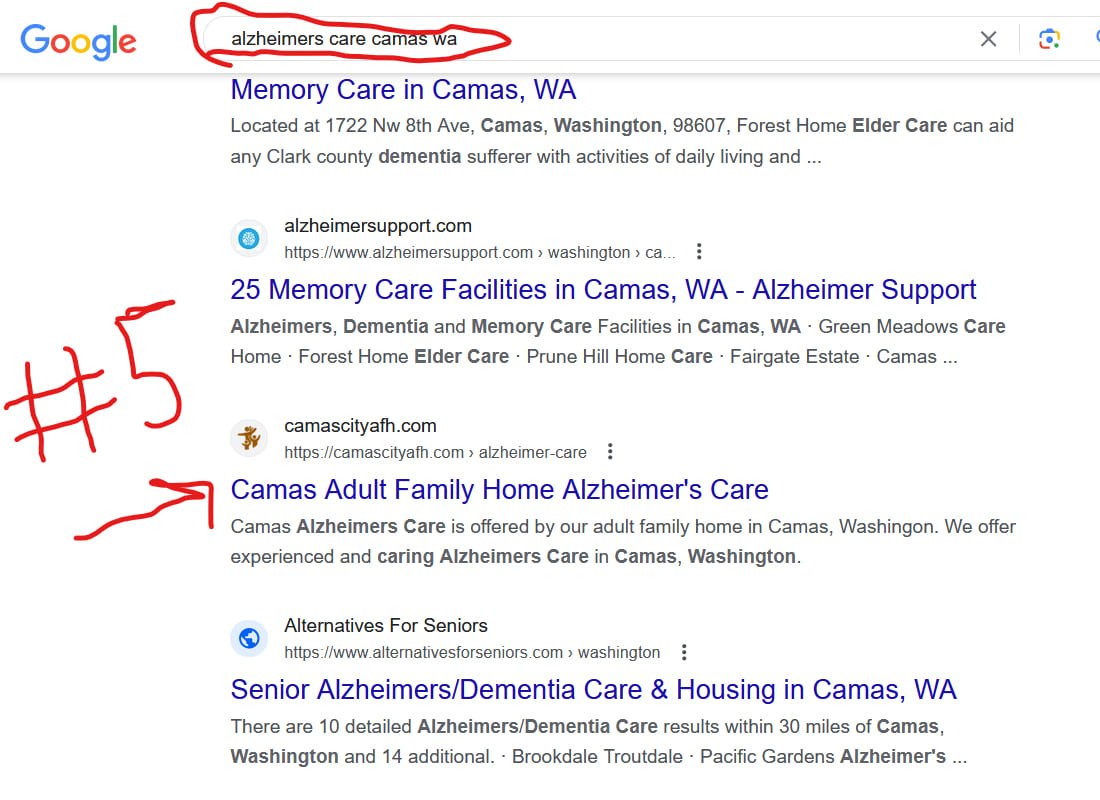The width and height of the screenshot is (1100, 800).
Task: Click the camascityafh.com alzheimer-care URL breadcrumb
Action: (x=435, y=452)
